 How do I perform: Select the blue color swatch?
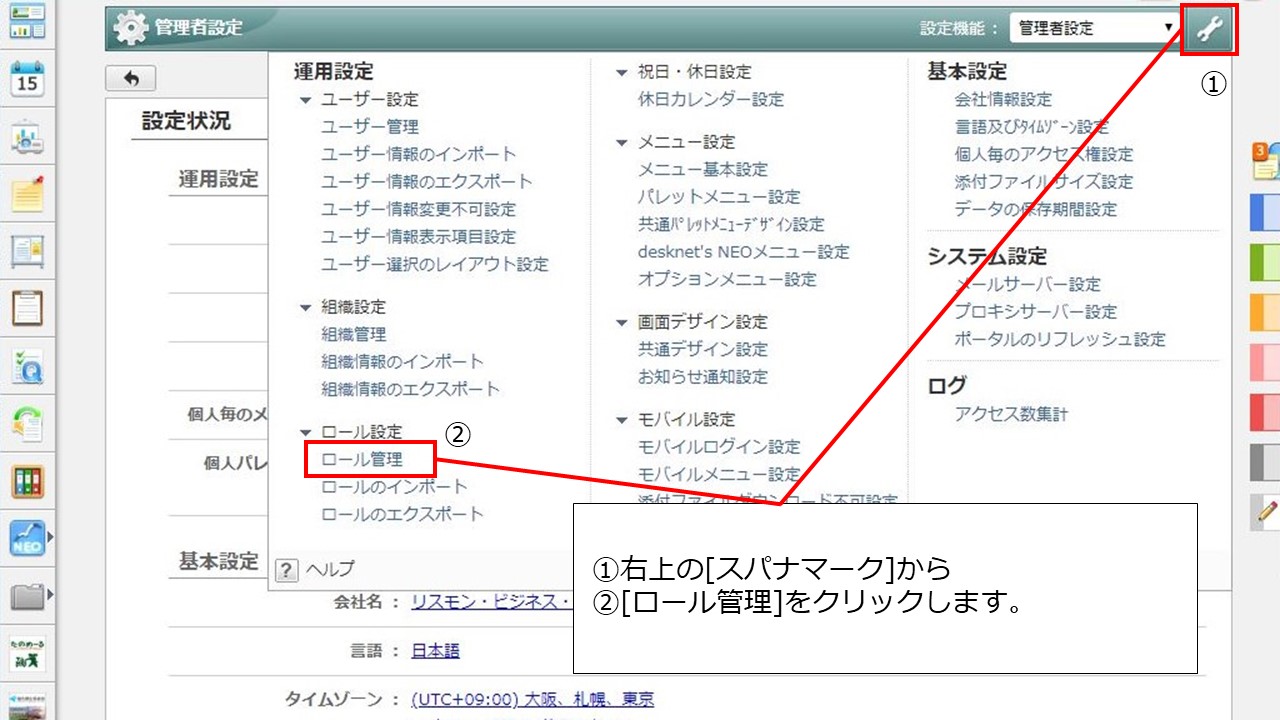(1265, 212)
